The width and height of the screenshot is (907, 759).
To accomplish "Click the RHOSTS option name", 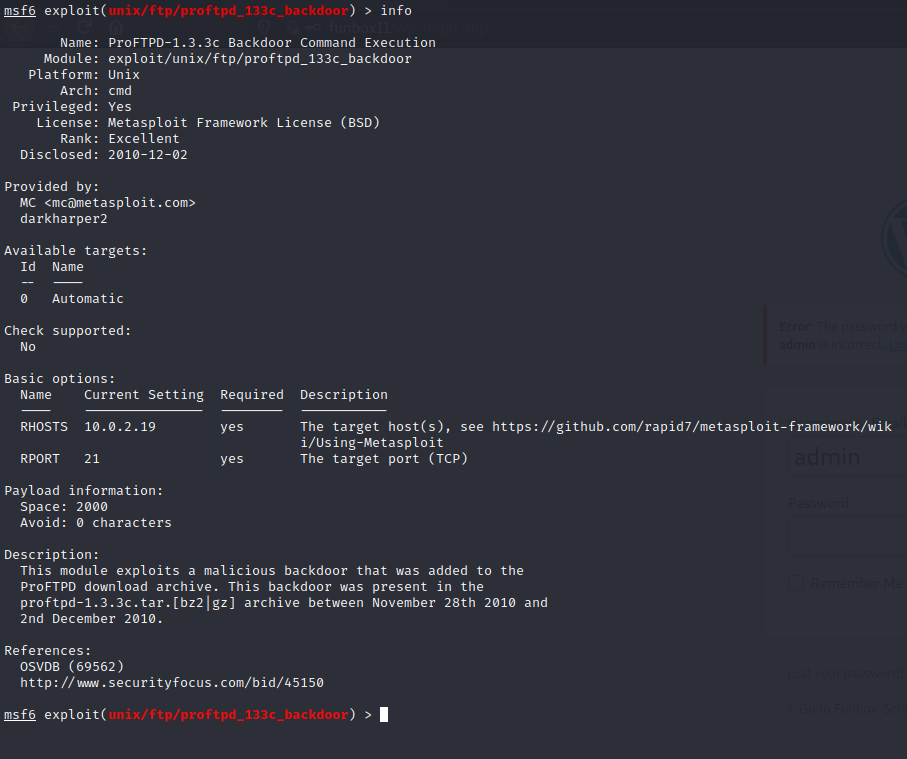I will [x=44, y=427].
